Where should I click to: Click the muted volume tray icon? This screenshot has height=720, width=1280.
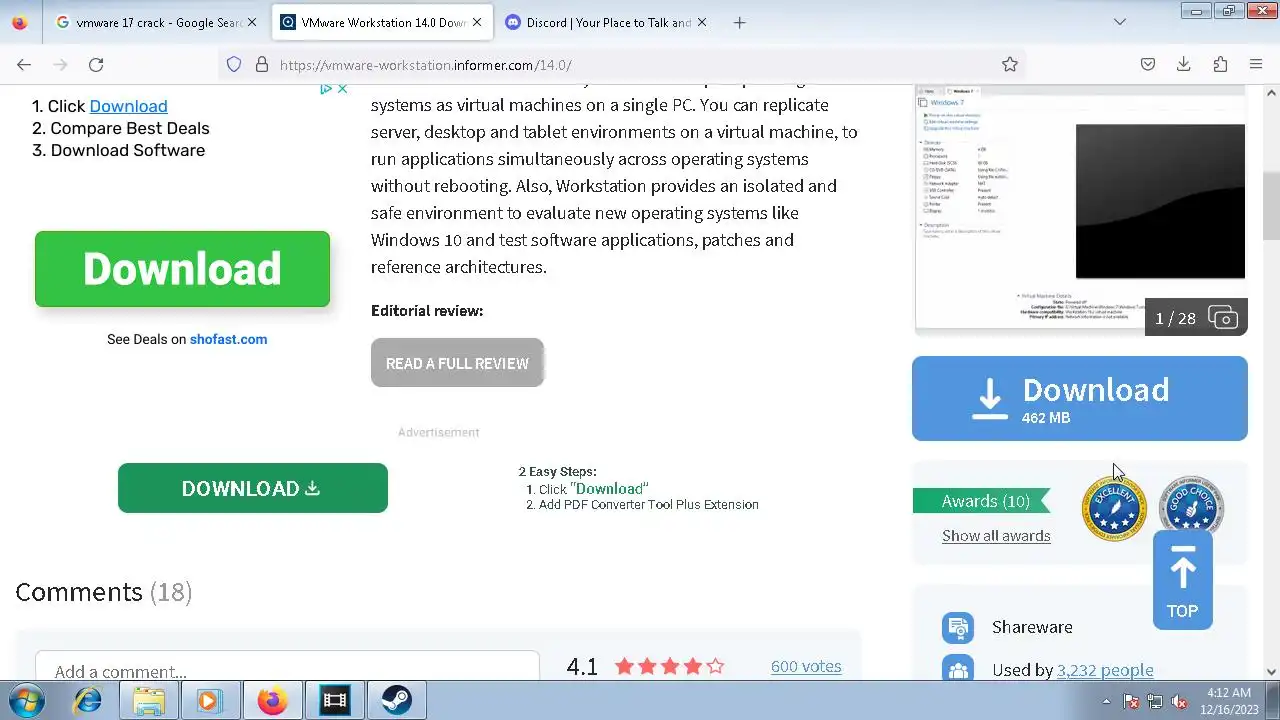tap(1179, 702)
